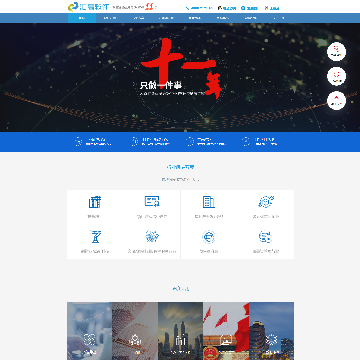The image size is (360, 360).
Task: Open the case card with city skyline
Action: coord(180,331)
